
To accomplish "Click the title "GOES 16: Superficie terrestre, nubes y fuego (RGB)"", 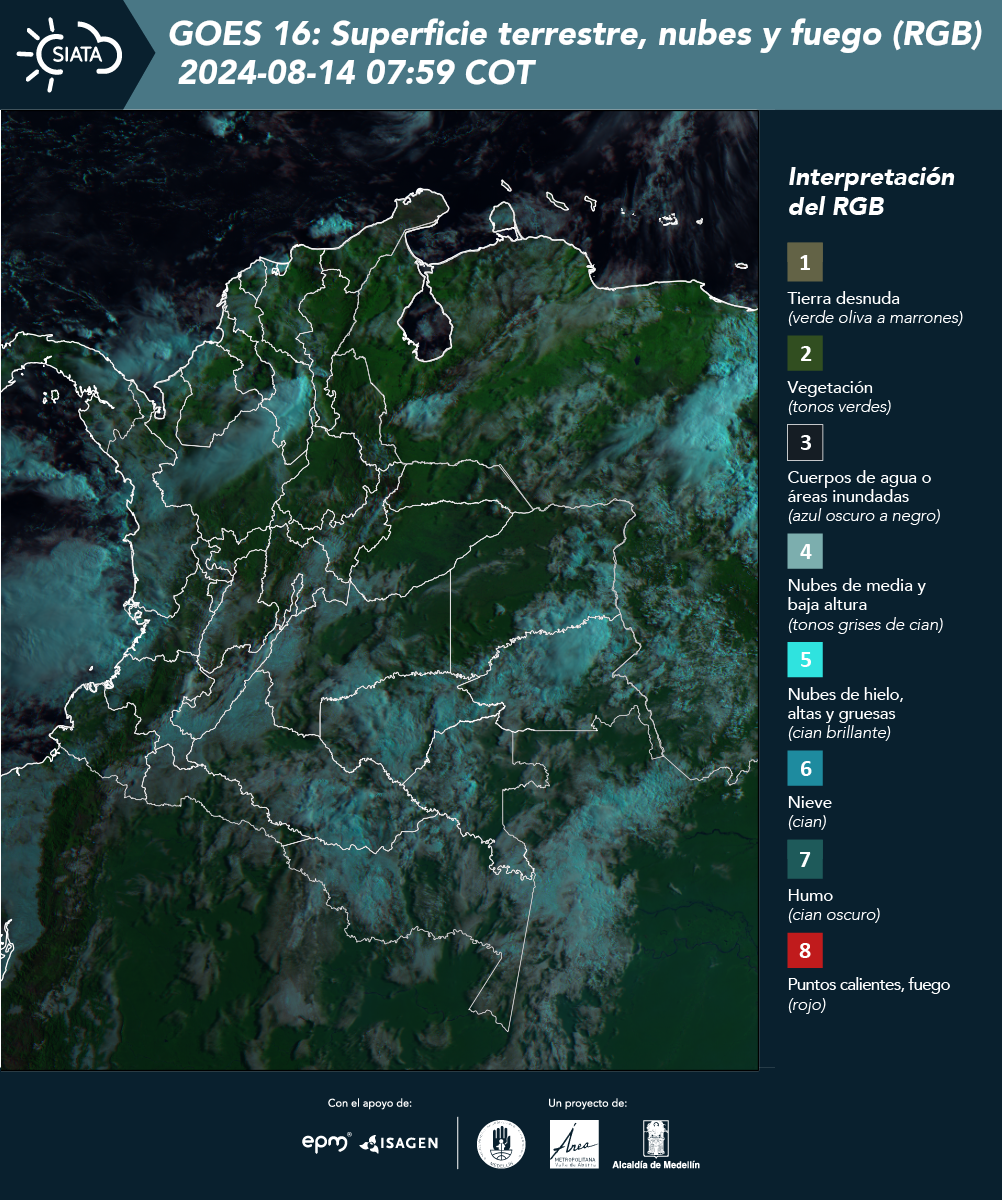I will coord(576,35).
